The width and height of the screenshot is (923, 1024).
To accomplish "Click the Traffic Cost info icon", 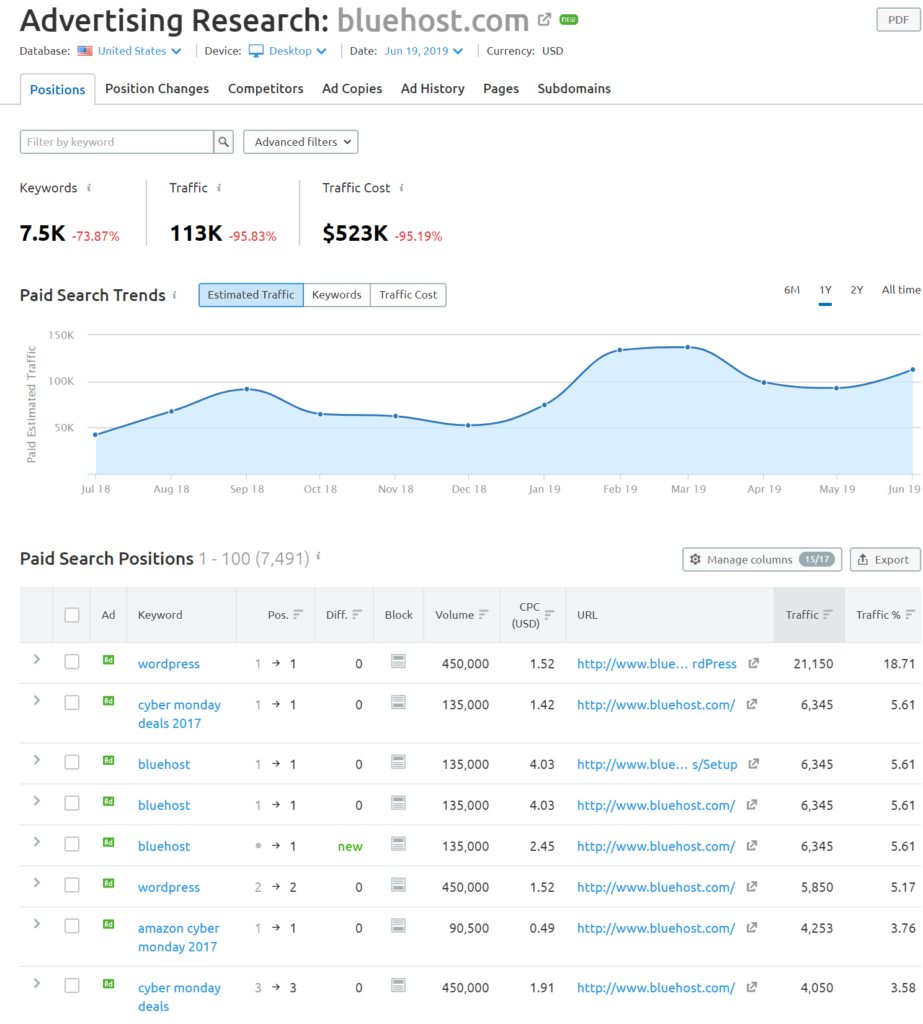I will coord(401,188).
